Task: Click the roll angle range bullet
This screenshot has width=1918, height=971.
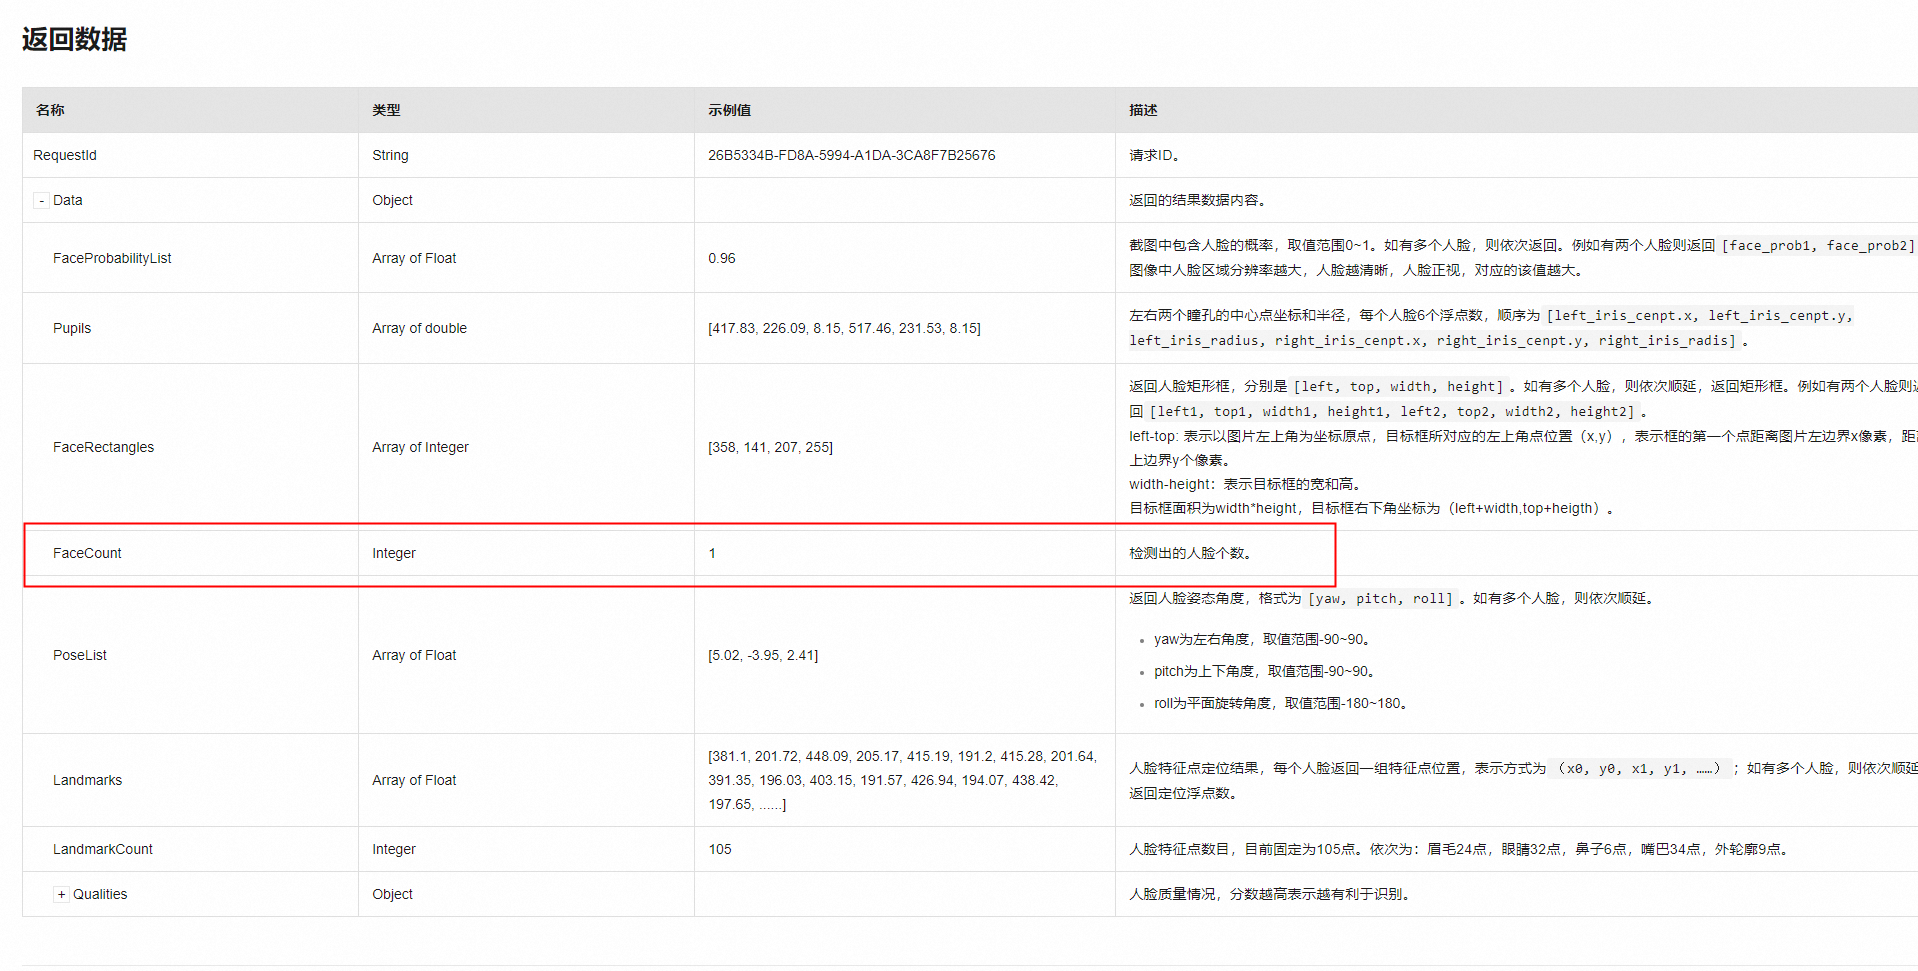Action: [x=1282, y=703]
